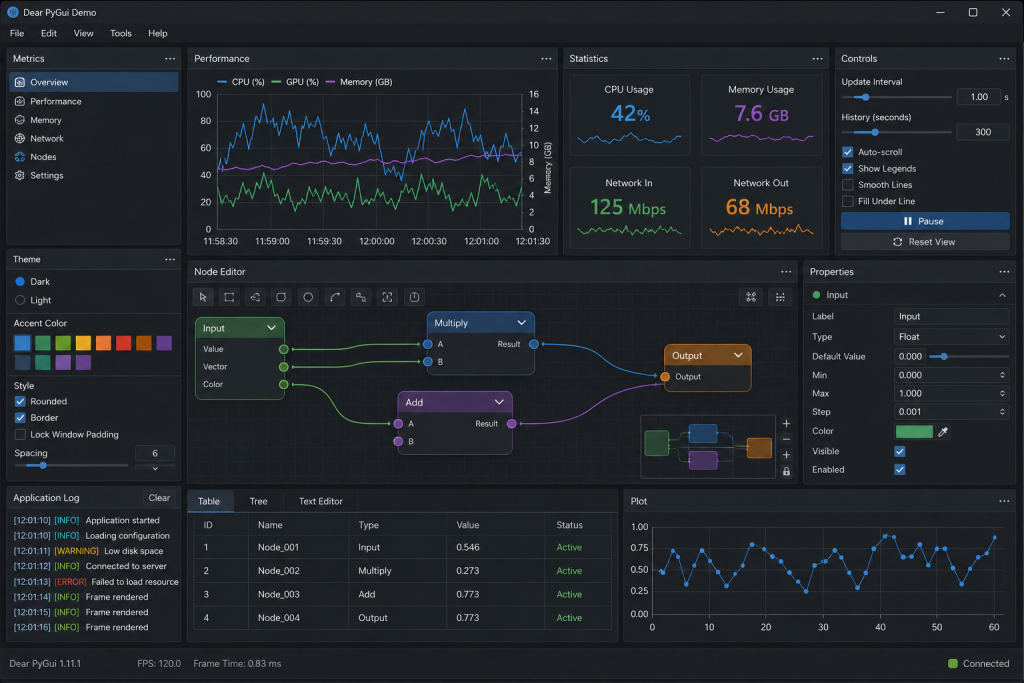1024x683 pixels.
Task: Open the Node Editor panel ellipsis menu
Action: [786, 272]
